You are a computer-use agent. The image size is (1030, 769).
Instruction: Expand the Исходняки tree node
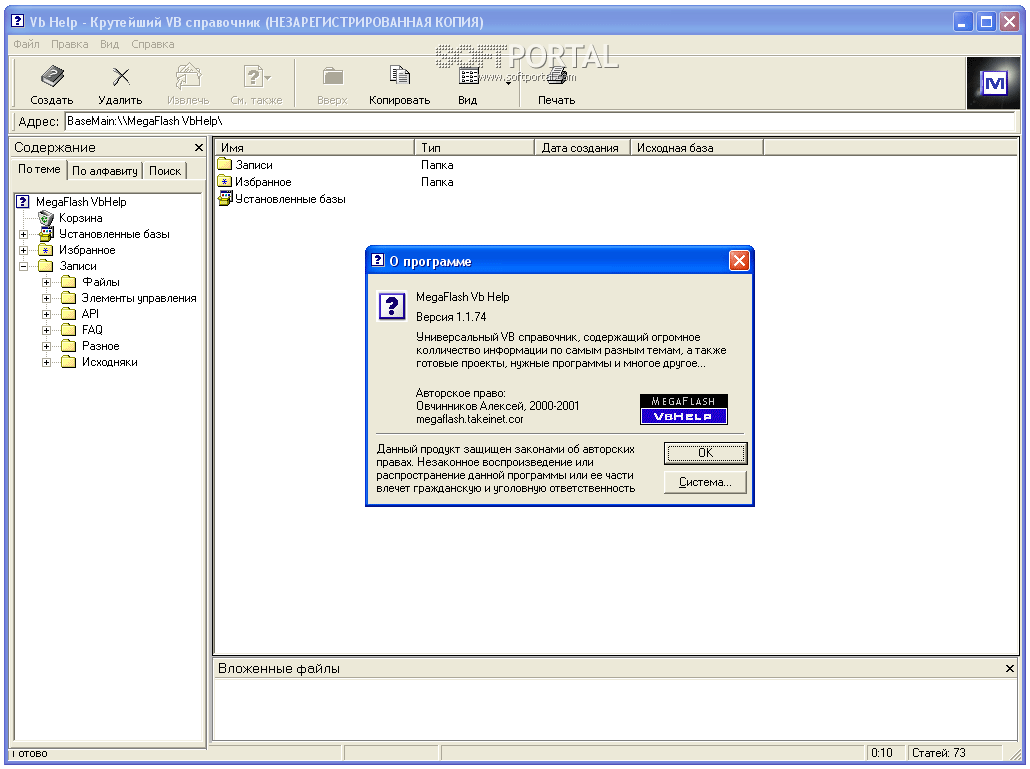(x=47, y=363)
